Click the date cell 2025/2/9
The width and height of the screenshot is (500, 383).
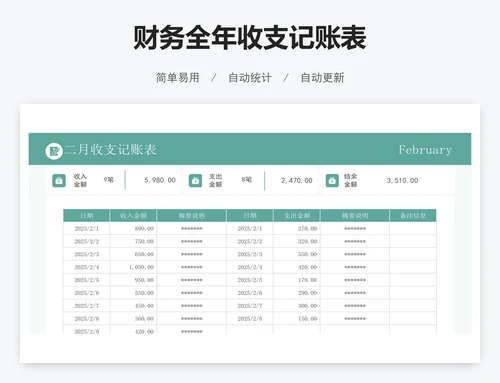(x=87, y=331)
